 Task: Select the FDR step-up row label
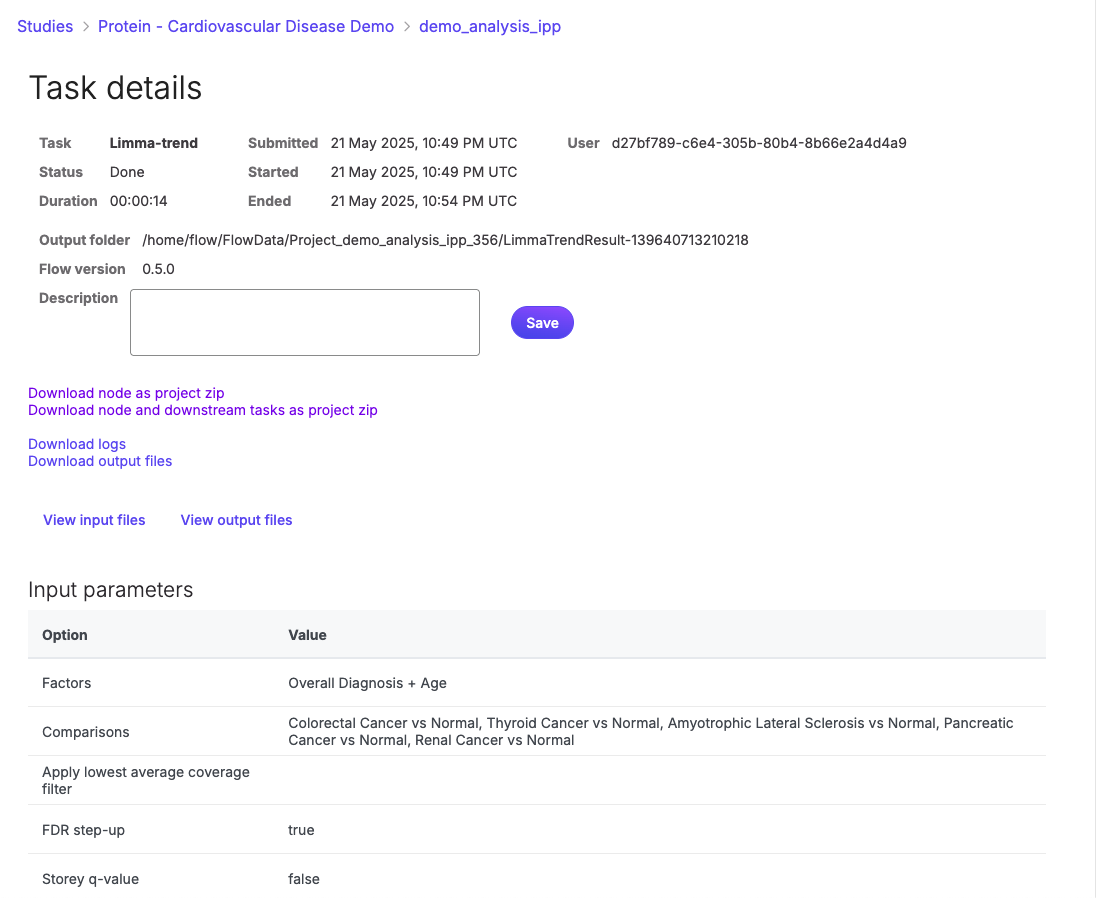point(83,830)
